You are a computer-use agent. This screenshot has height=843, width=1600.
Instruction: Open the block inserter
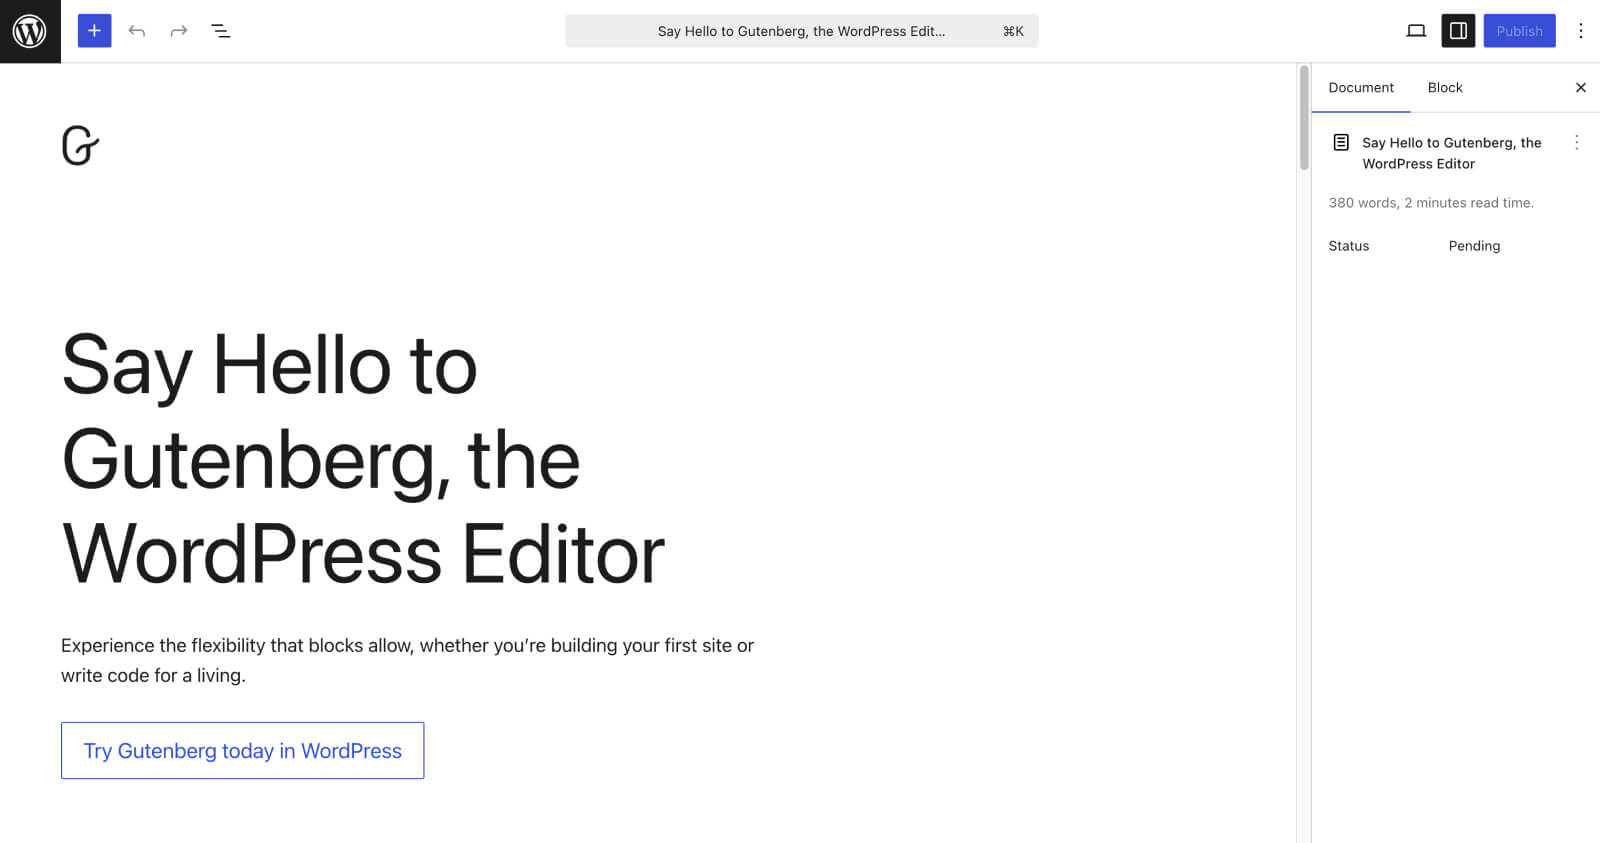coord(93,30)
